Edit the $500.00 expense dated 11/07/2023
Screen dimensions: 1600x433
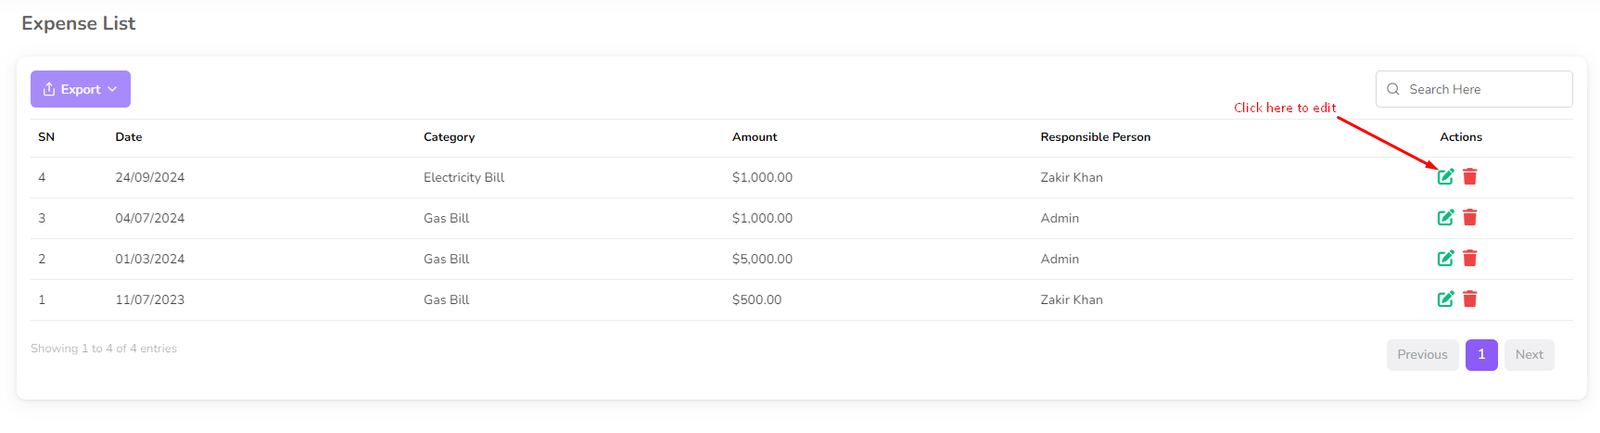1445,299
